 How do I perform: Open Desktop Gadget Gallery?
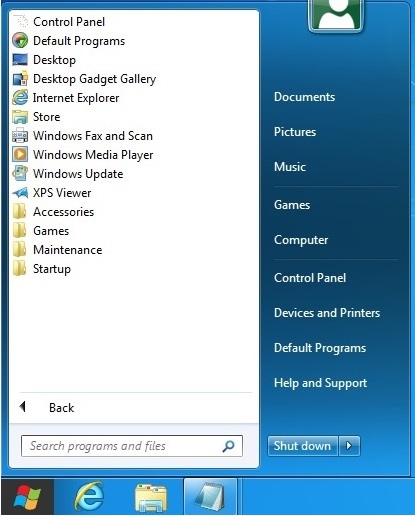[84, 79]
